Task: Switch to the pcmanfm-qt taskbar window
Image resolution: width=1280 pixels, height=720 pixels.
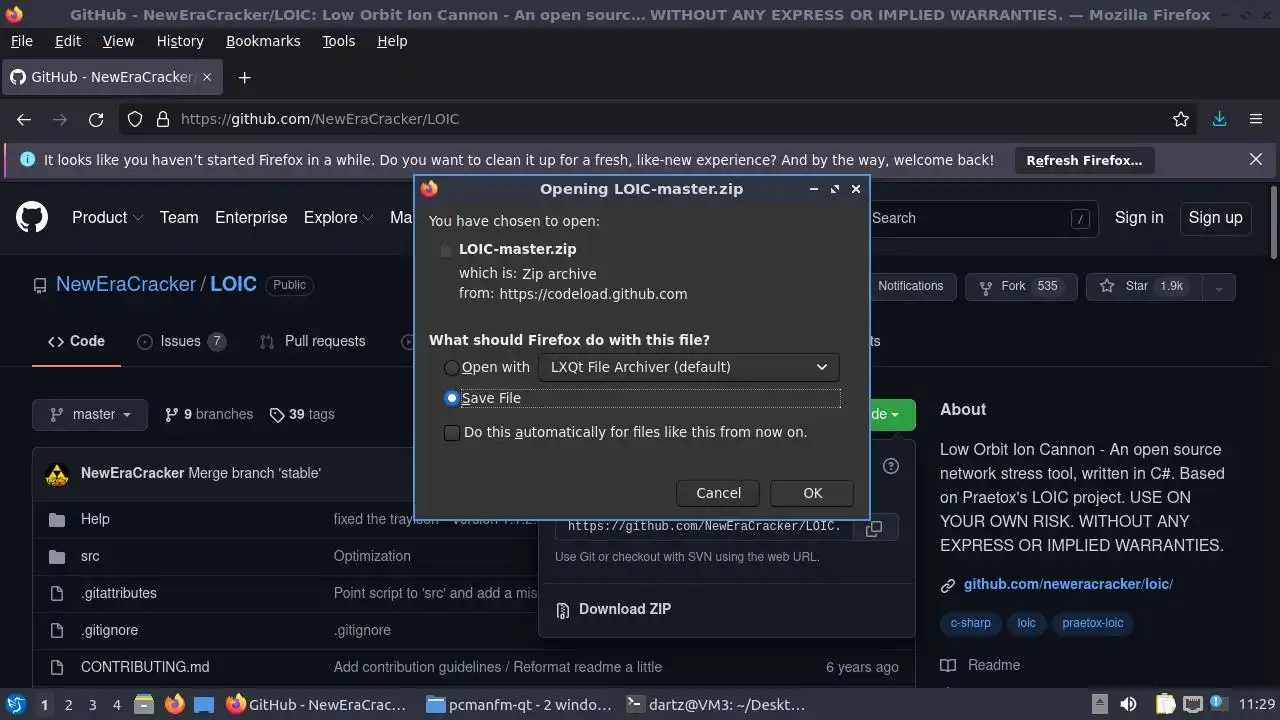Action: click(519, 704)
